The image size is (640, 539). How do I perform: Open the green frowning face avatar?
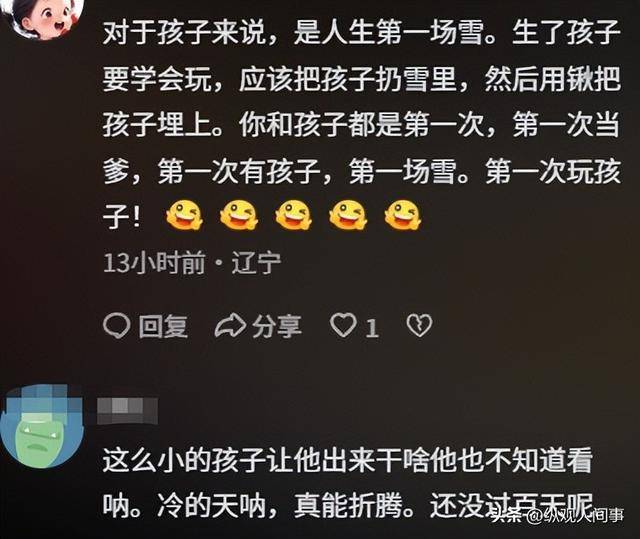(41, 426)
